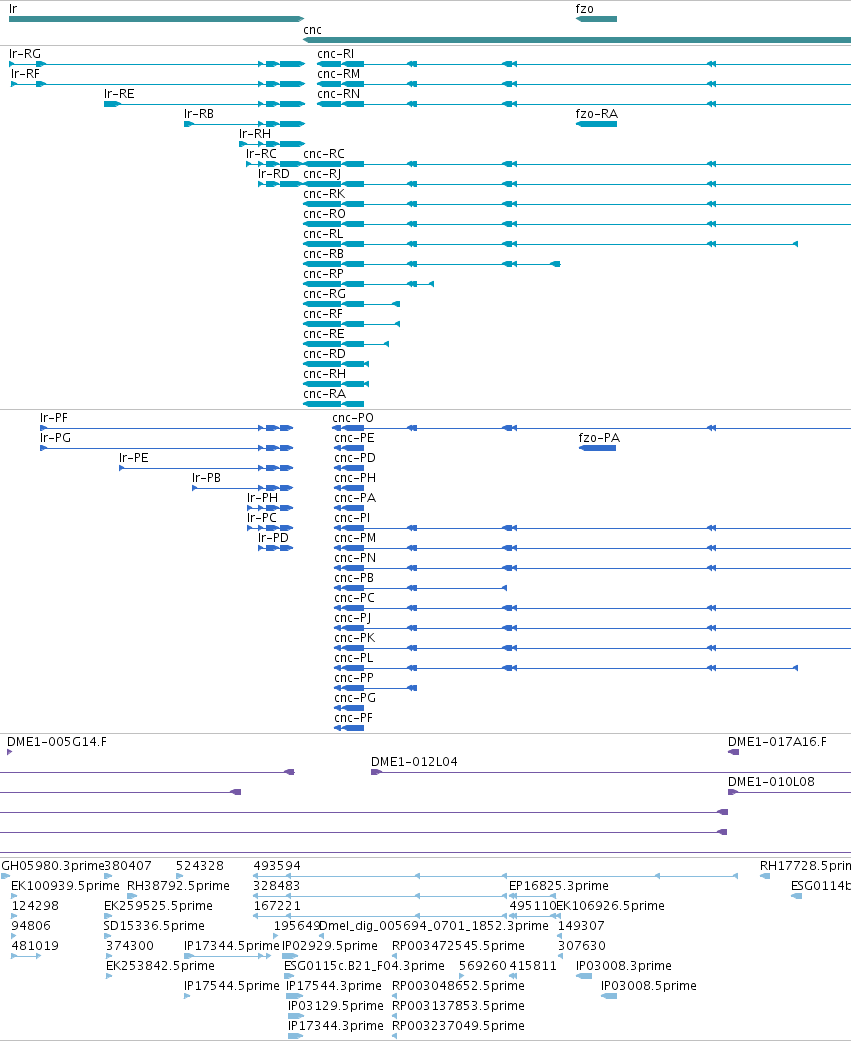Click the cnc-RG transcript label
Screen dimensions: 851x1041
click(x=325, y=293)
